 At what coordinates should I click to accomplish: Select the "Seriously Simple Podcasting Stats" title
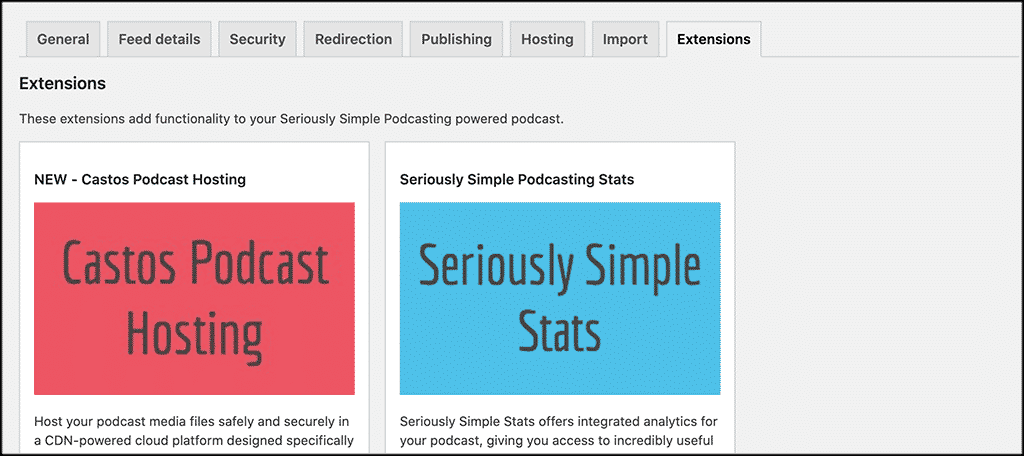pos(517,179)
